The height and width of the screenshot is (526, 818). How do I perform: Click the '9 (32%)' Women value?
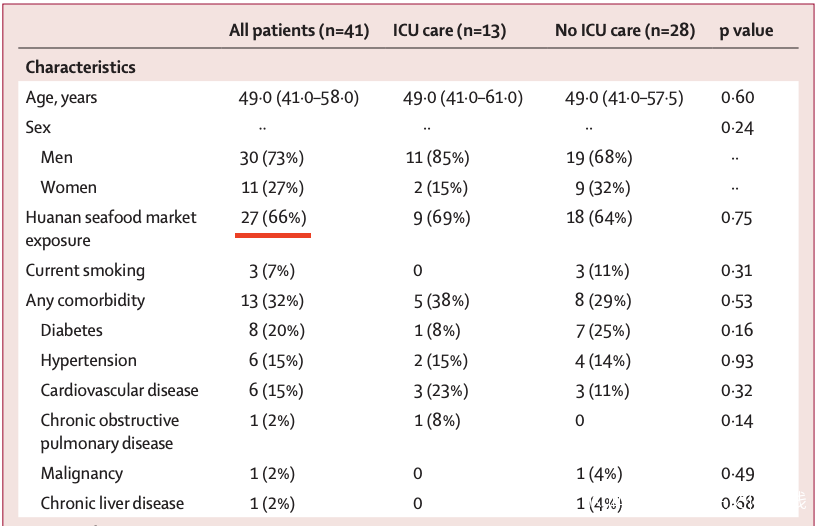[x=600, y=188]
